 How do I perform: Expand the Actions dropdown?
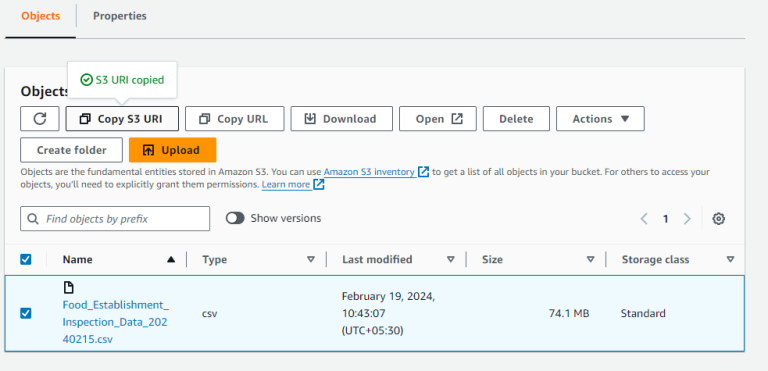[x=600, y=119]
